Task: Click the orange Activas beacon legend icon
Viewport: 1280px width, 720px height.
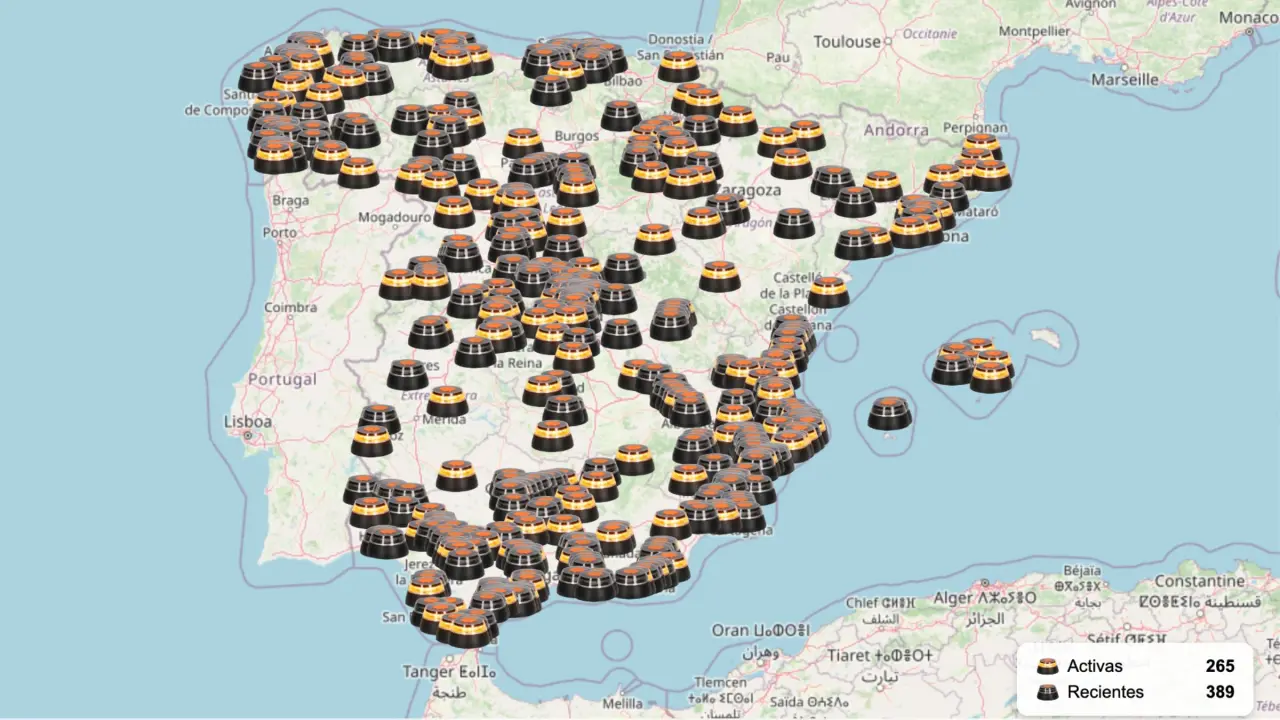Action: pos(1047,666)
